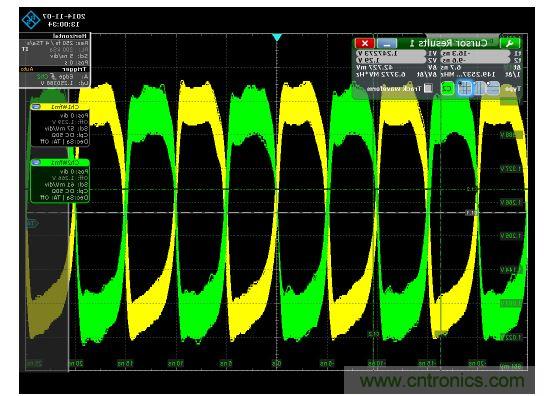Select the crosshair cursor type icon
This screenshot has width=544, height=396.
(465, 89)
